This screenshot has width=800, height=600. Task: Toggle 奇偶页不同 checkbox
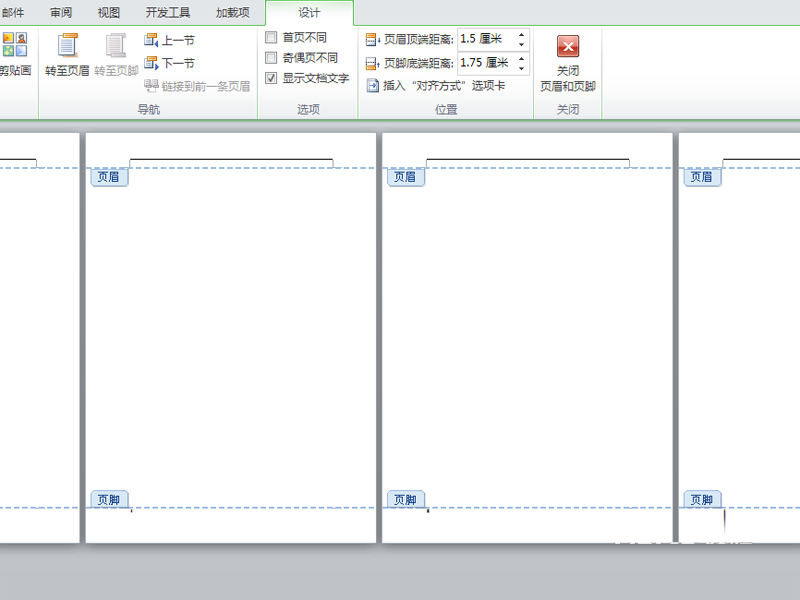coord(271,57)
